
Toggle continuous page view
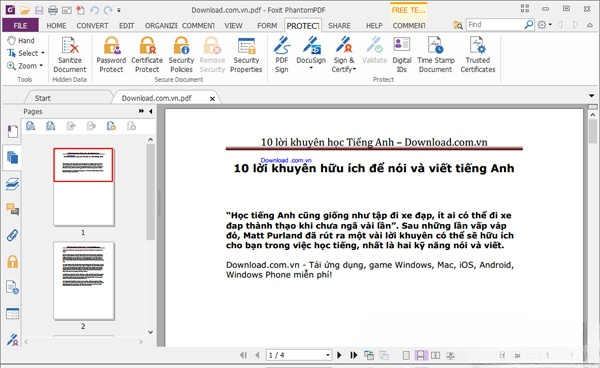pos(420,355)
